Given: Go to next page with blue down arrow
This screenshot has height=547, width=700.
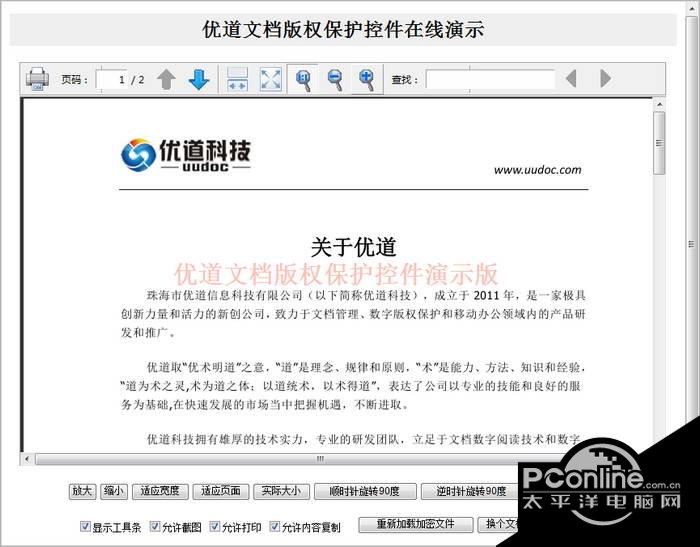Looking at the screenshot, I should 199,79.
